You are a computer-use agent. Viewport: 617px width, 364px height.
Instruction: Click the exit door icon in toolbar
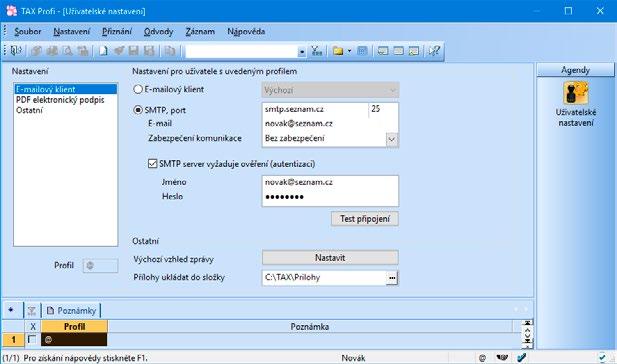[x=16, y=51]
